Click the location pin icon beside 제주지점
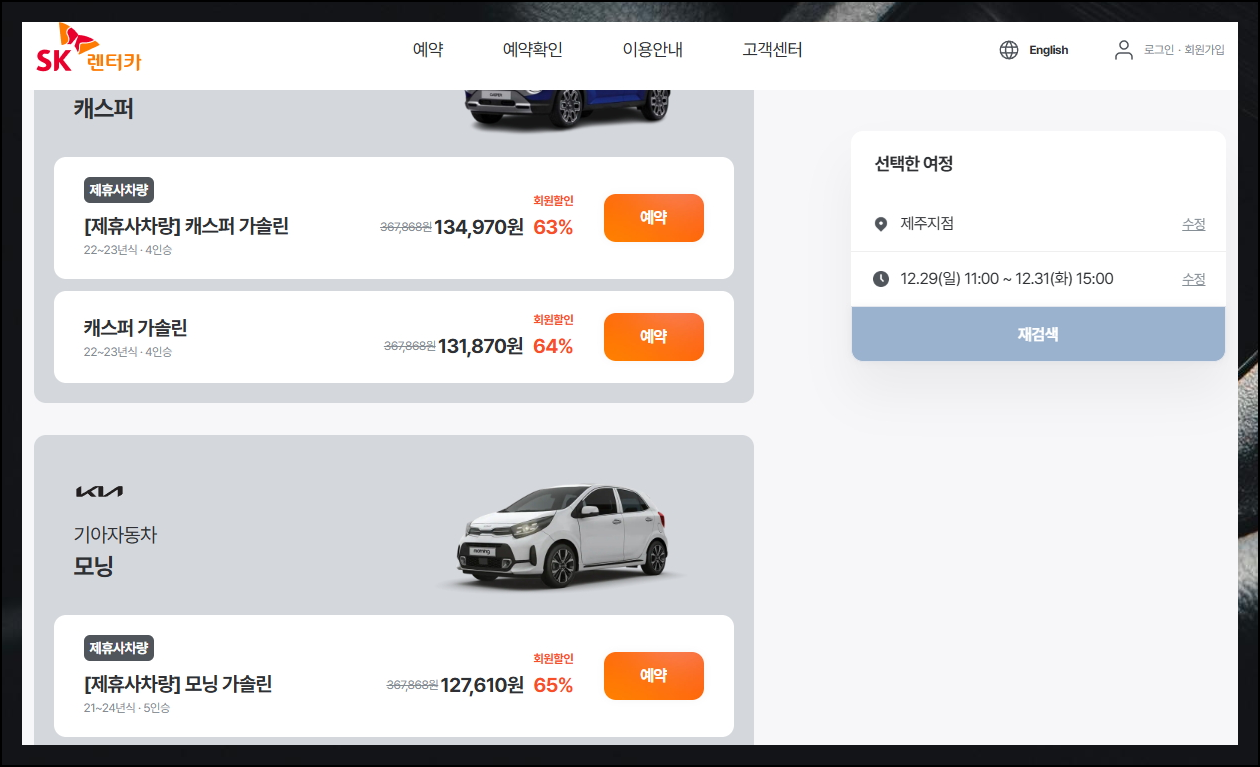This screenshot has height=767, width=1260. [881, 224]
